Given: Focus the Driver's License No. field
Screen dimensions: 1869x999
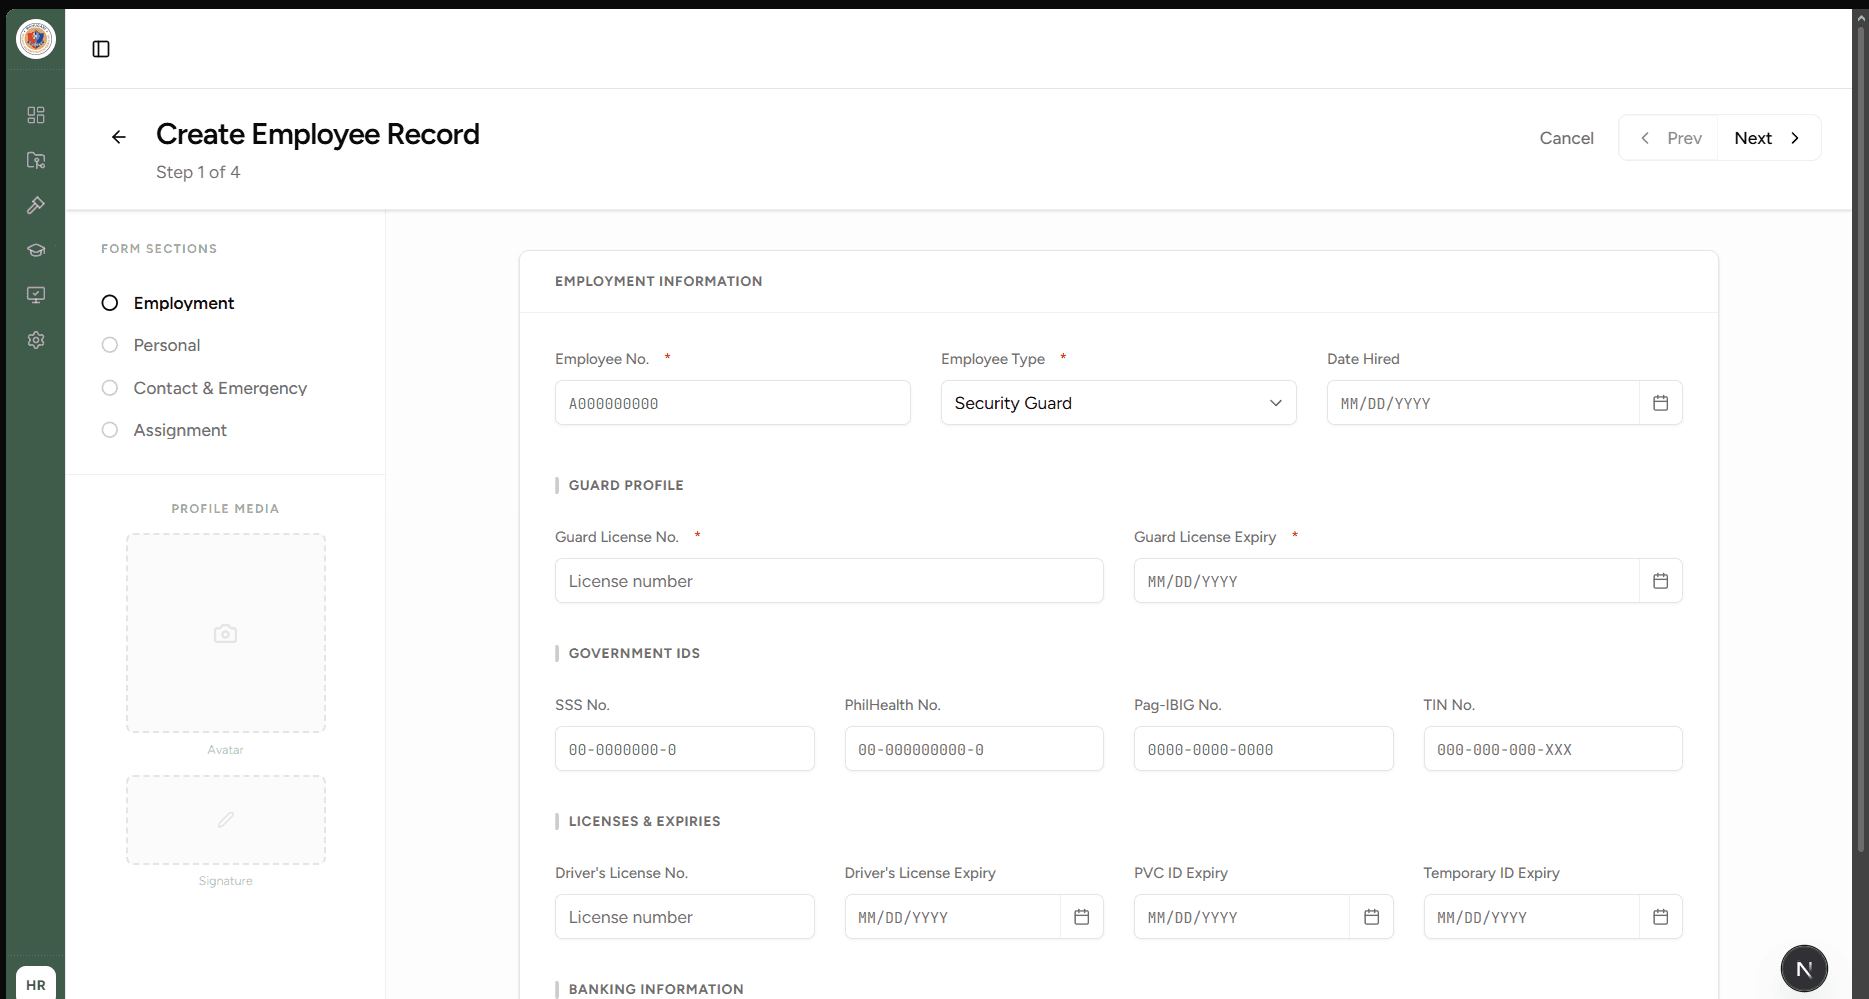Looking at the screenshot, I should tap(685, 917).
